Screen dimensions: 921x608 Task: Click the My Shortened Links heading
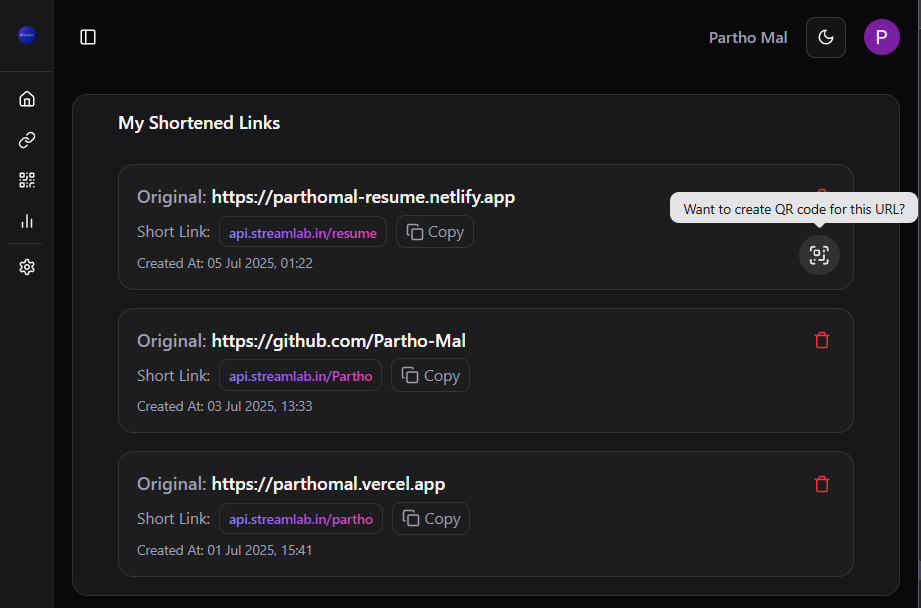click(x=198, y=122)
